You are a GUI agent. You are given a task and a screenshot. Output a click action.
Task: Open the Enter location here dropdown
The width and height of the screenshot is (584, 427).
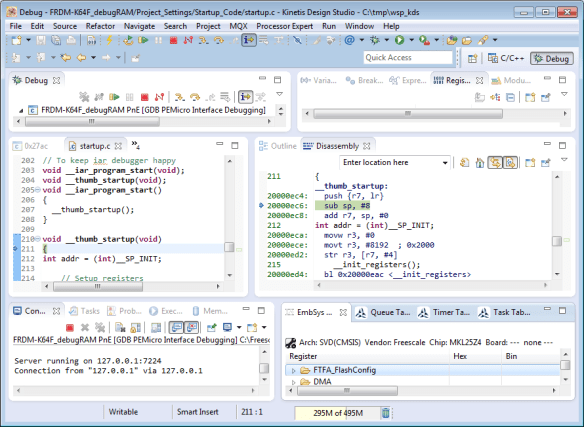click(445, 162)
